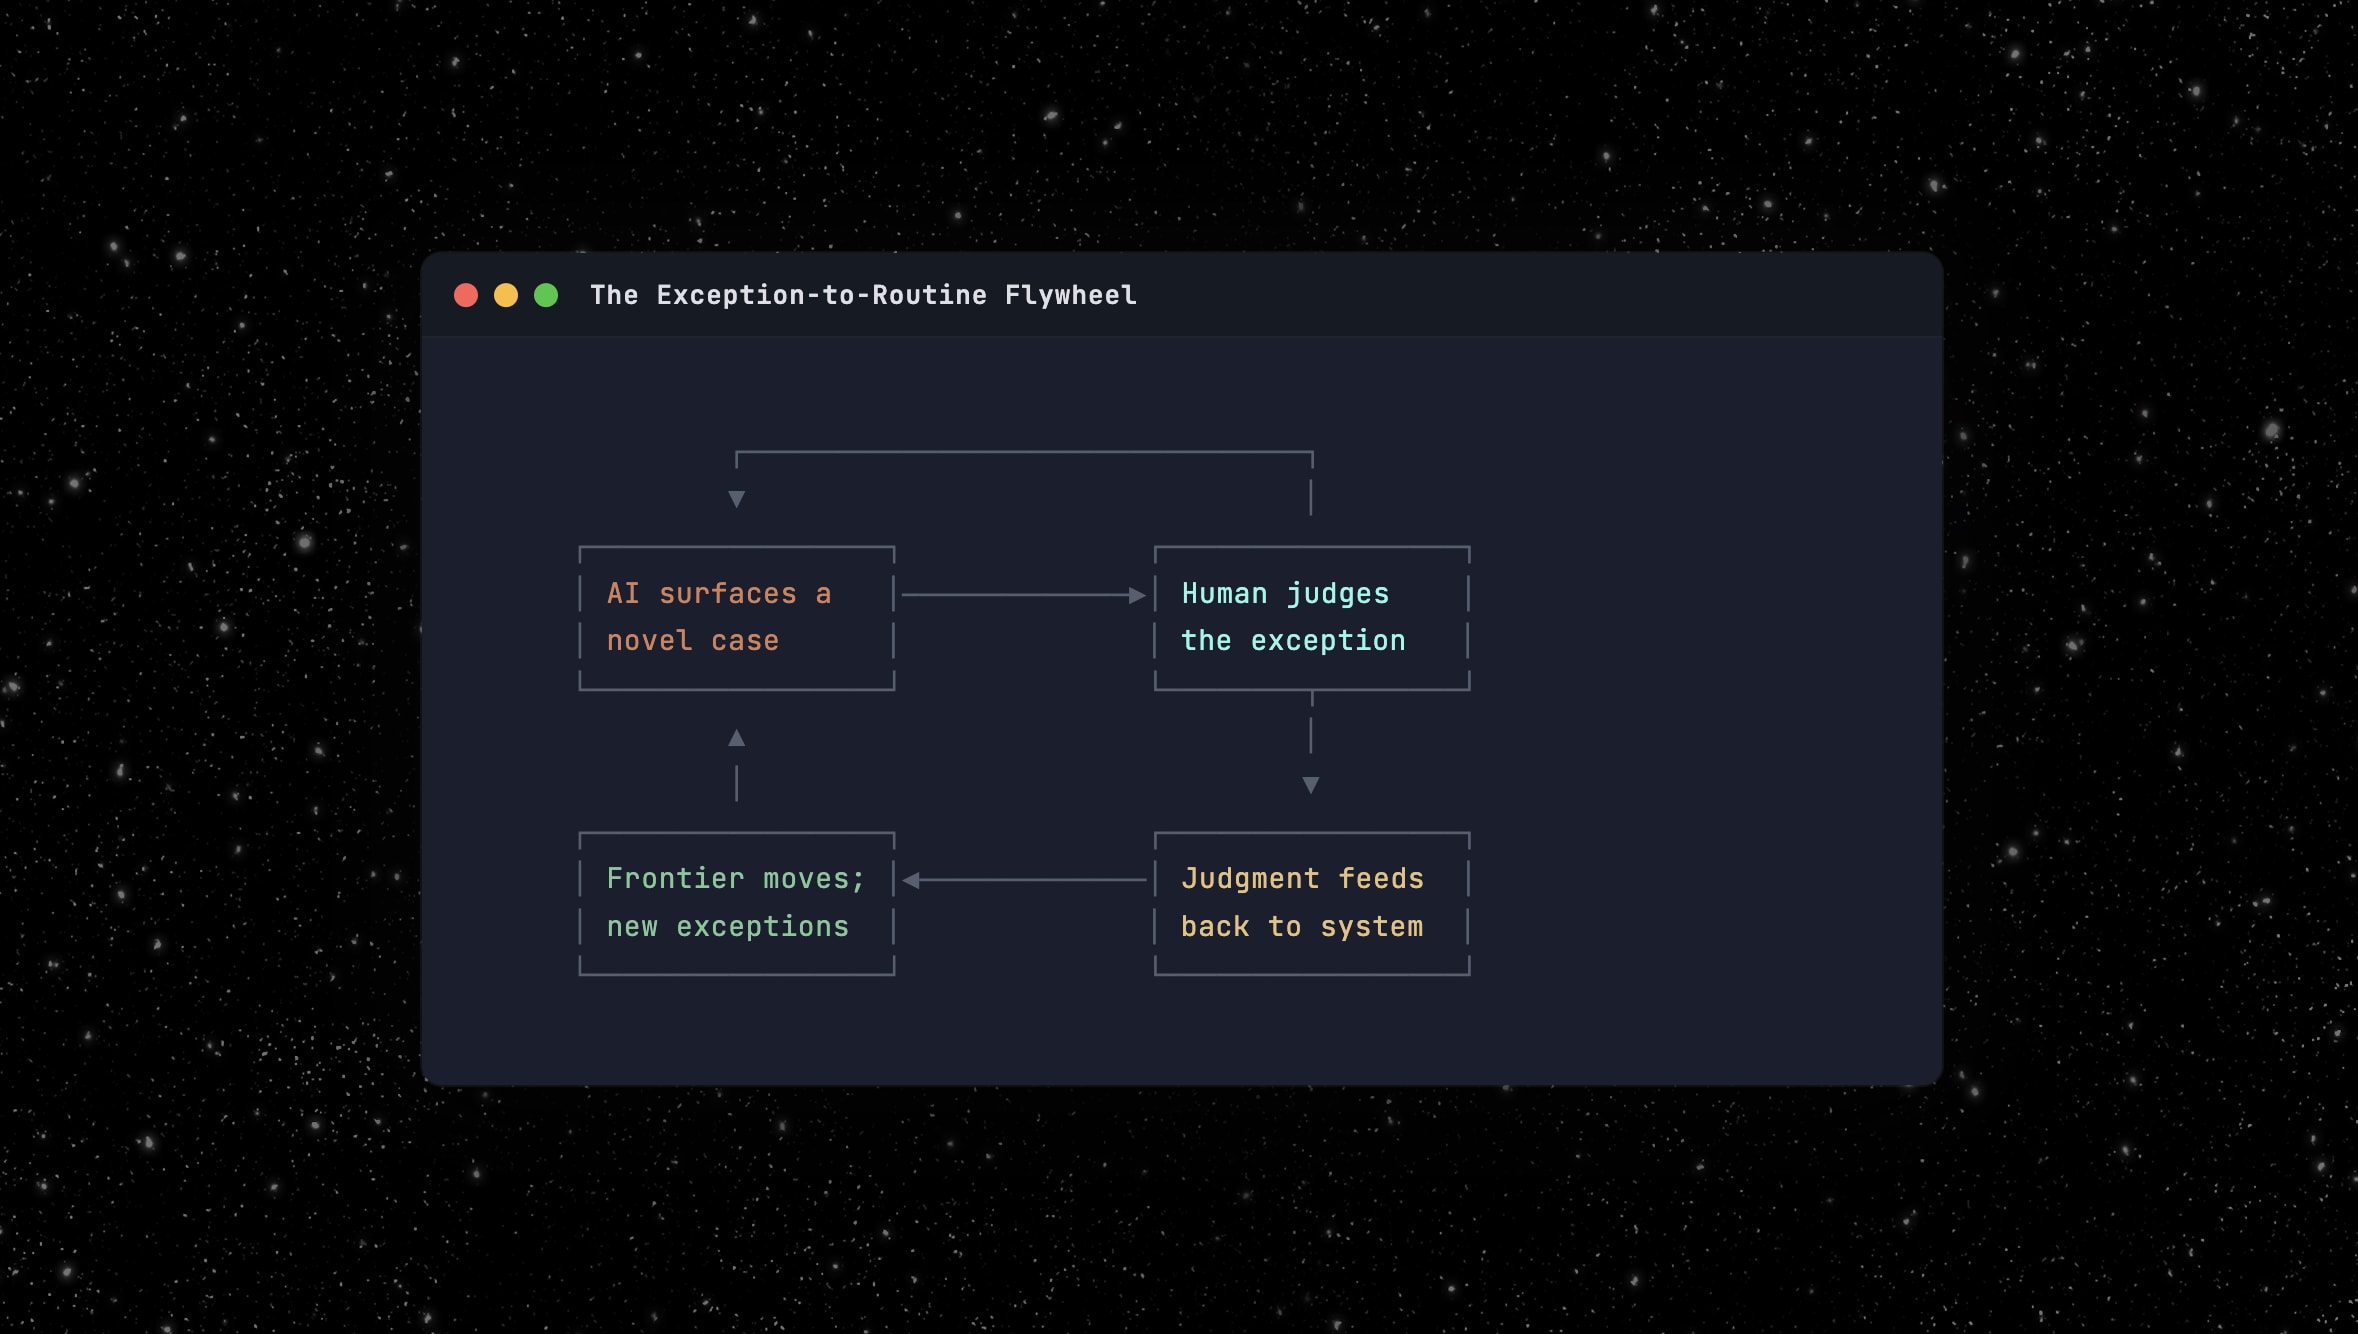Click the text 'the exception'
The height and width of the screenshot is (1334, 2358).
pos(1293,641)
